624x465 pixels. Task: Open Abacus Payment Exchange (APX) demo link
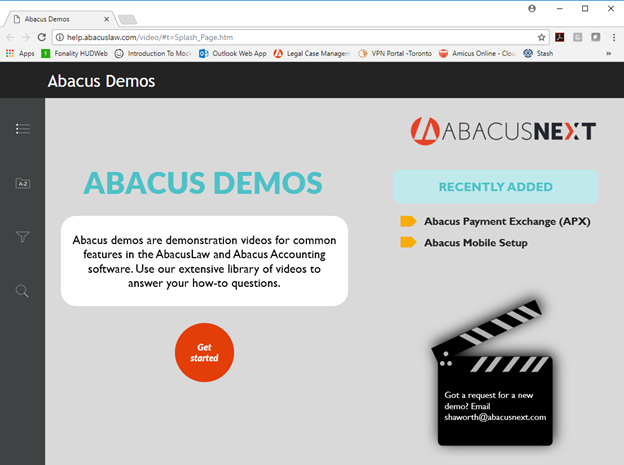[507, 221]
